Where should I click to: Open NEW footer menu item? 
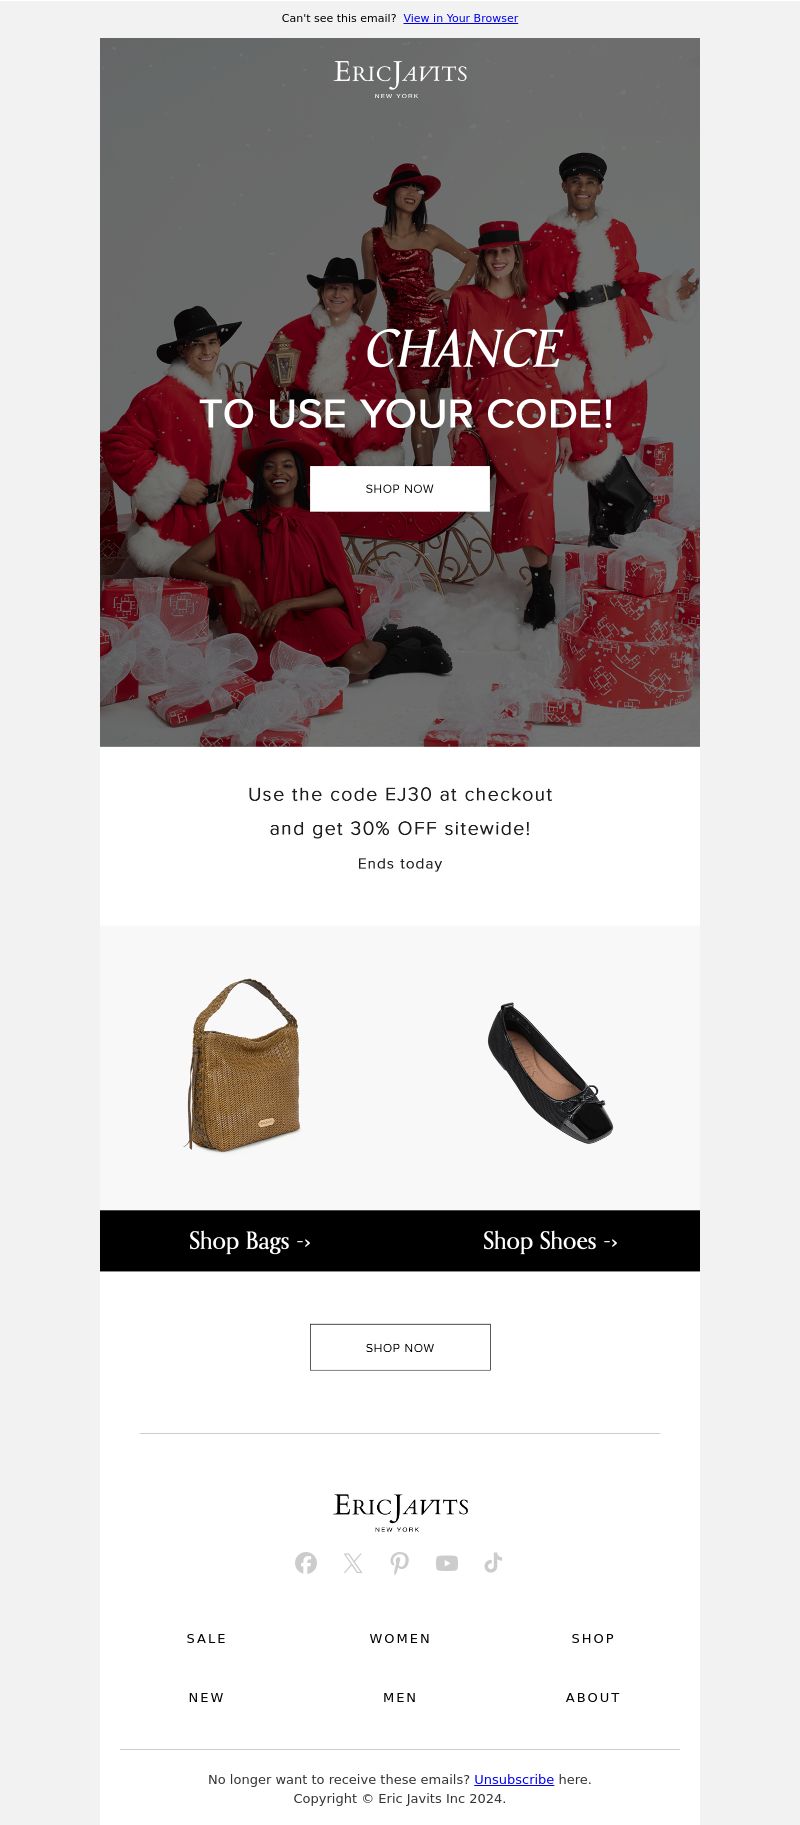[x=207, y=1697]
